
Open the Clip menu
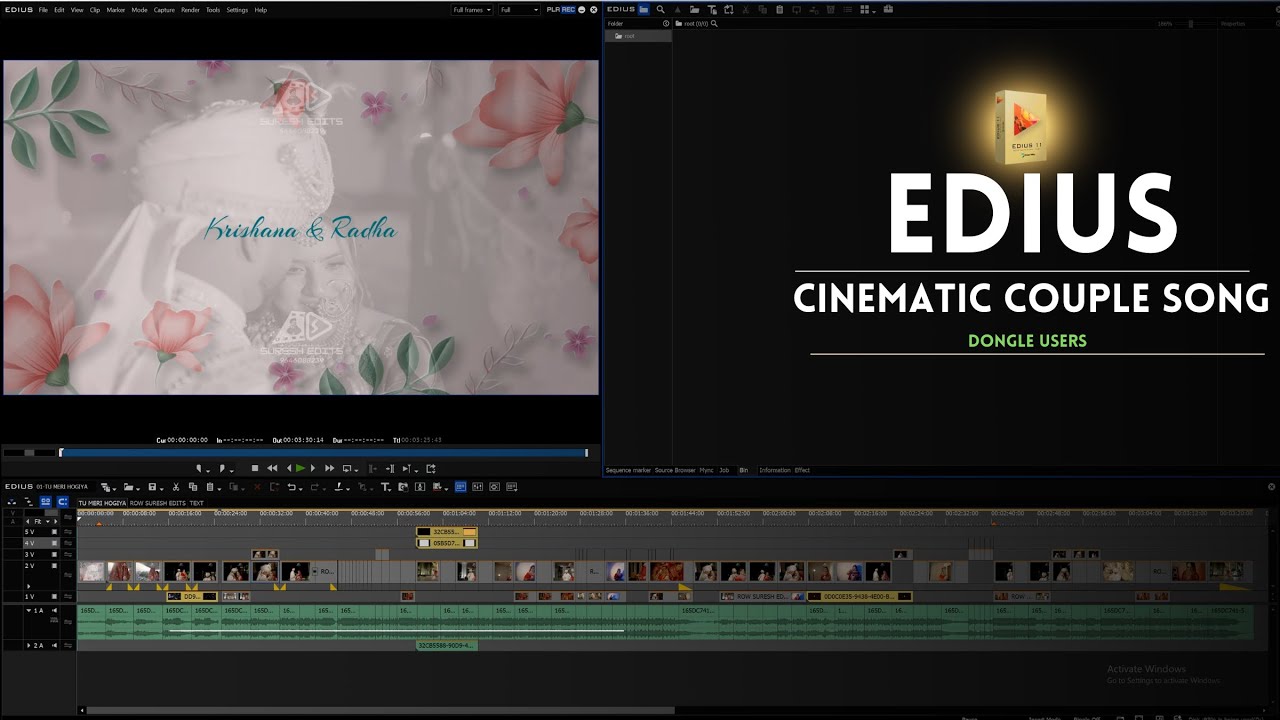pyautogui.click(x=95, y=9)
